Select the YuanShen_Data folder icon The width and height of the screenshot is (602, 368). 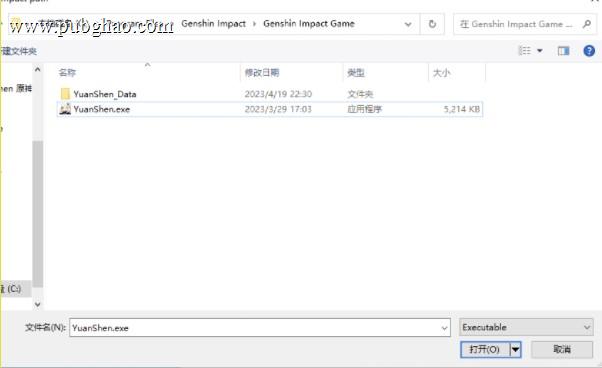pyautogui.click(x=65, y=94)
